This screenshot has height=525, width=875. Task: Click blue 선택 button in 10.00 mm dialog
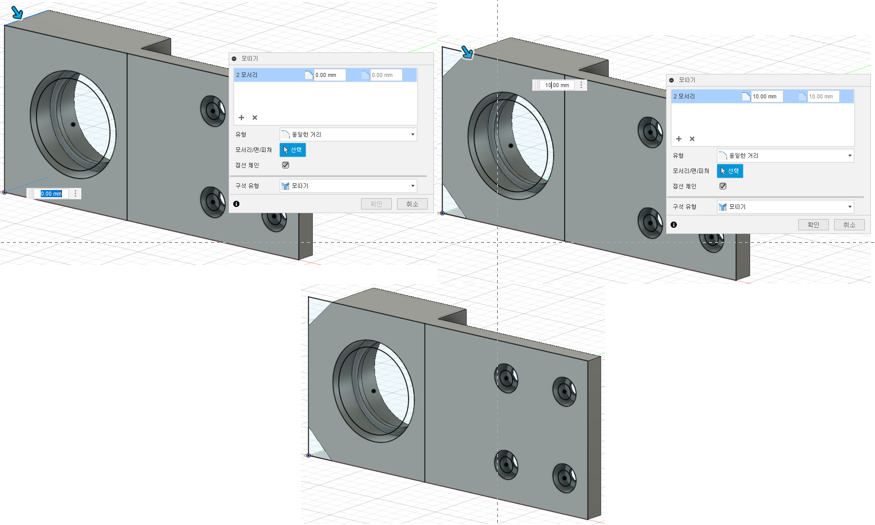730,171
